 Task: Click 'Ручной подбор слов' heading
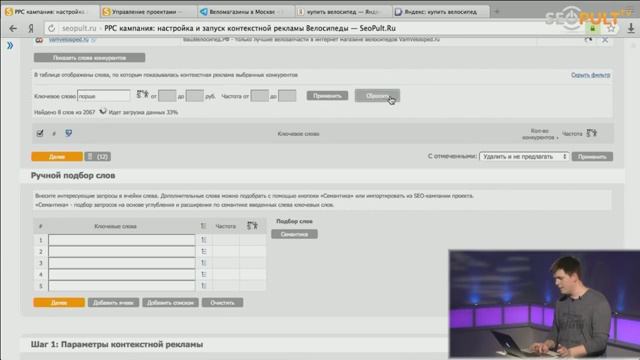pos(73,176)
